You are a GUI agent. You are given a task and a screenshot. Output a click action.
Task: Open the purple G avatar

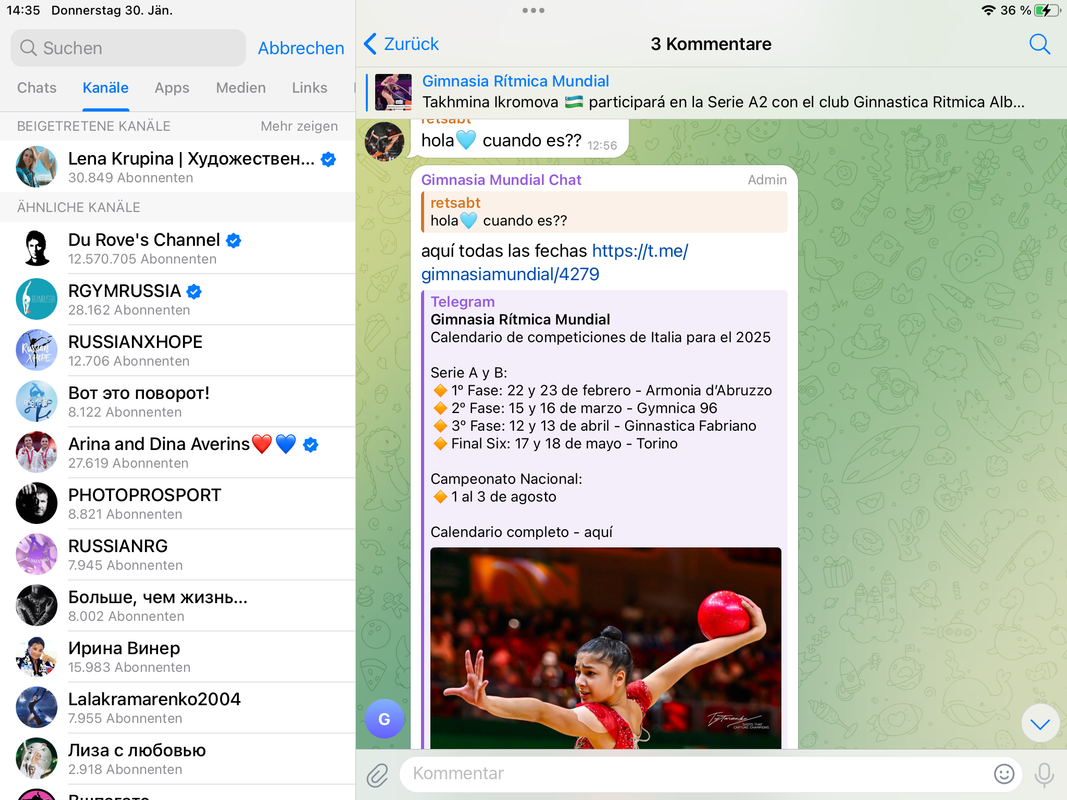point(384,719)
